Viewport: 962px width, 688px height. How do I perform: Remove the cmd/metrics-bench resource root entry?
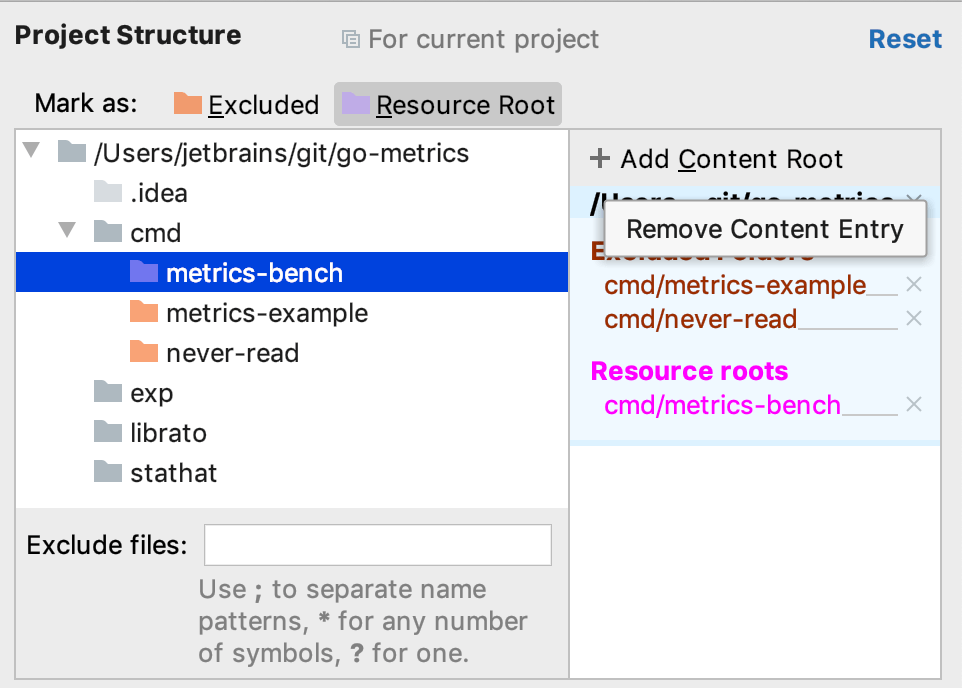pos(914,404)
